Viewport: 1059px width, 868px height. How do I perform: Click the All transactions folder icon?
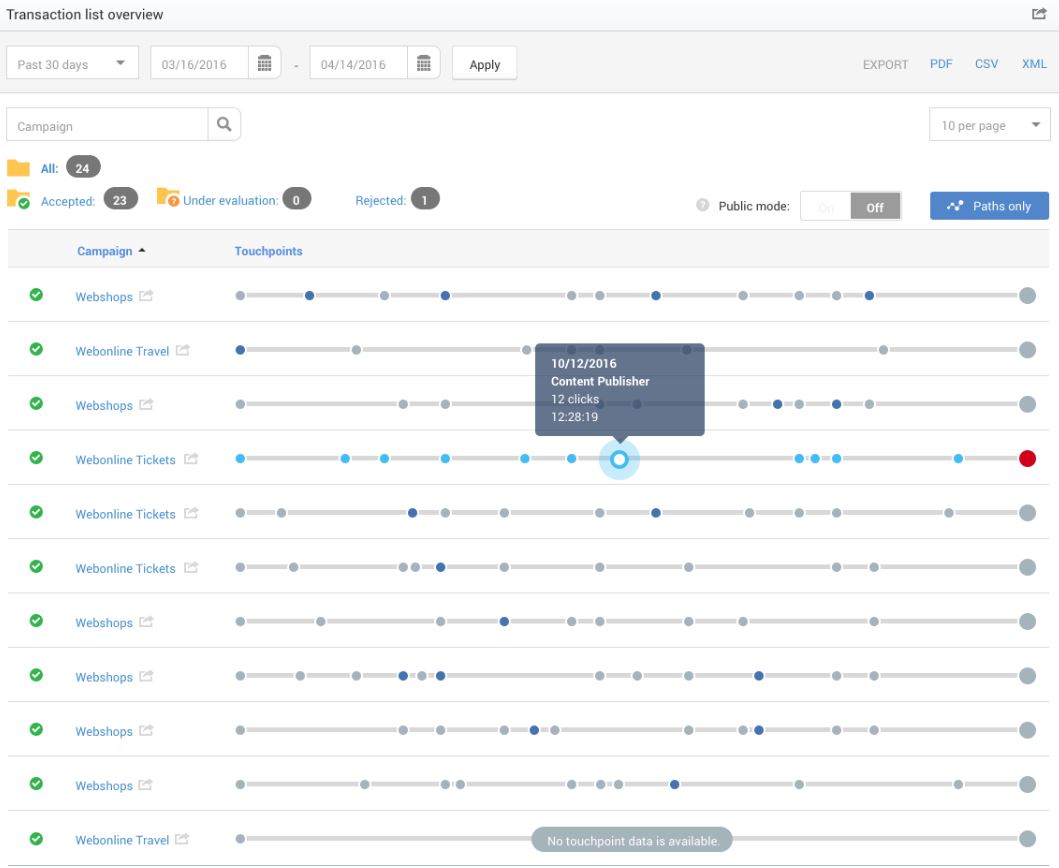[x=19, y=168]
